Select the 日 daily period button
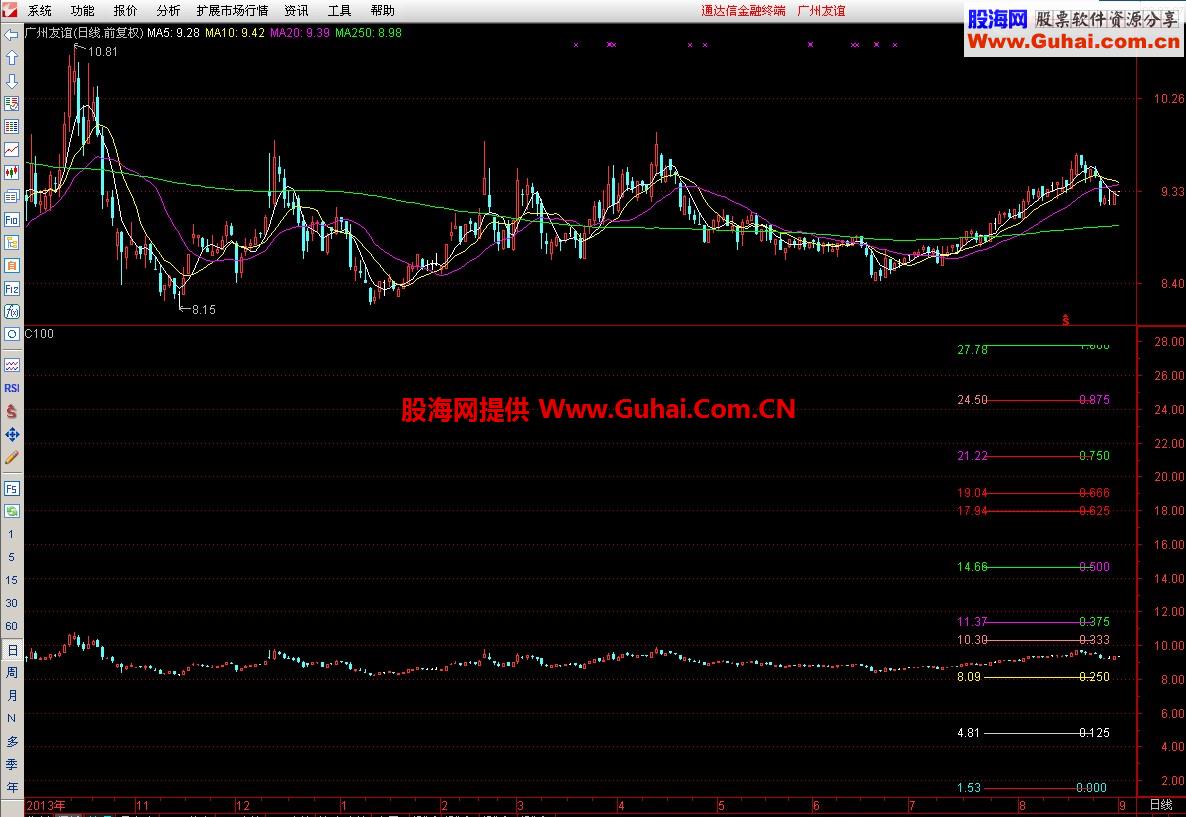Viewport: 1186px width, 817px height. [x=11, y=650]
